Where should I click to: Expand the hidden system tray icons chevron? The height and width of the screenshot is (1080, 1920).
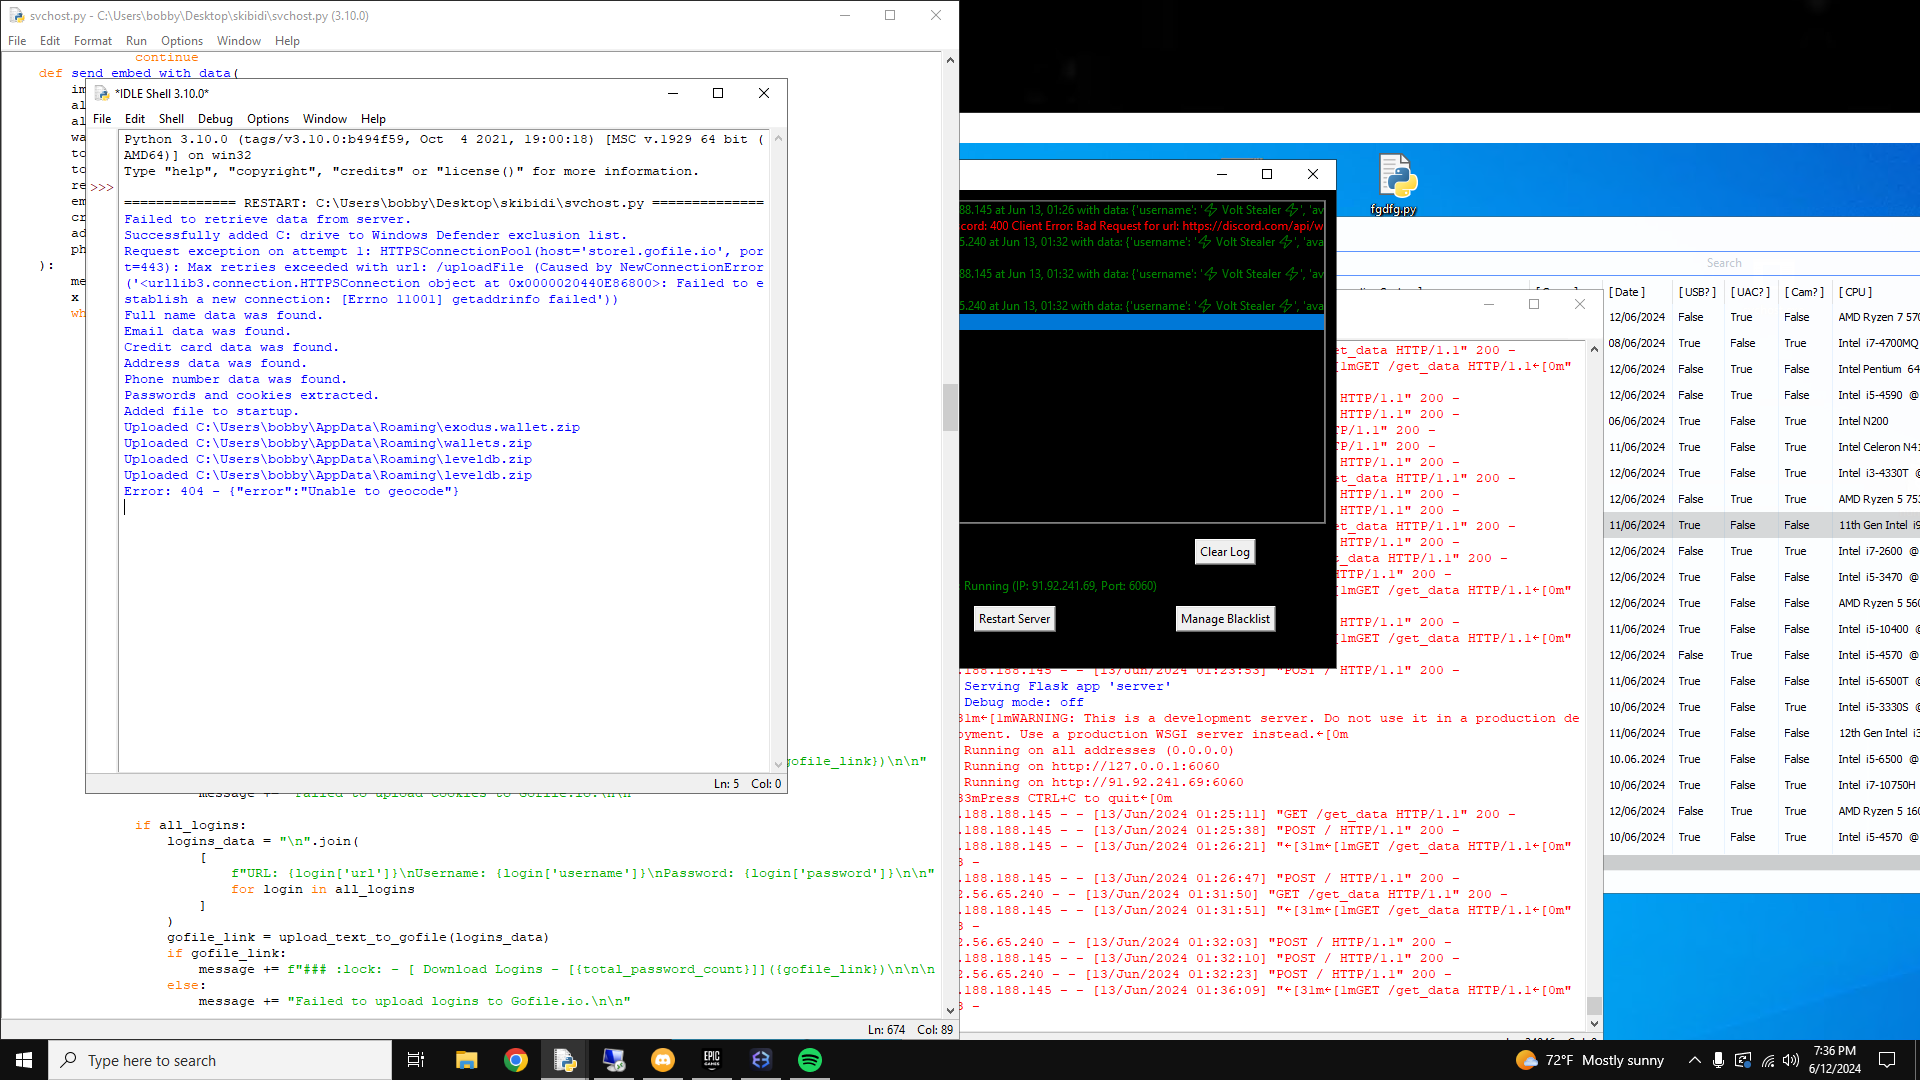1694,1060
